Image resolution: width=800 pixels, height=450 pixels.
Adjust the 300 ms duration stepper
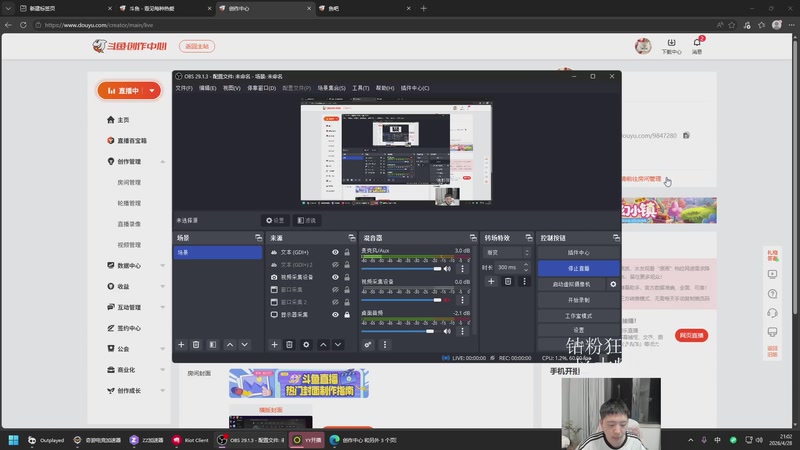526,267
